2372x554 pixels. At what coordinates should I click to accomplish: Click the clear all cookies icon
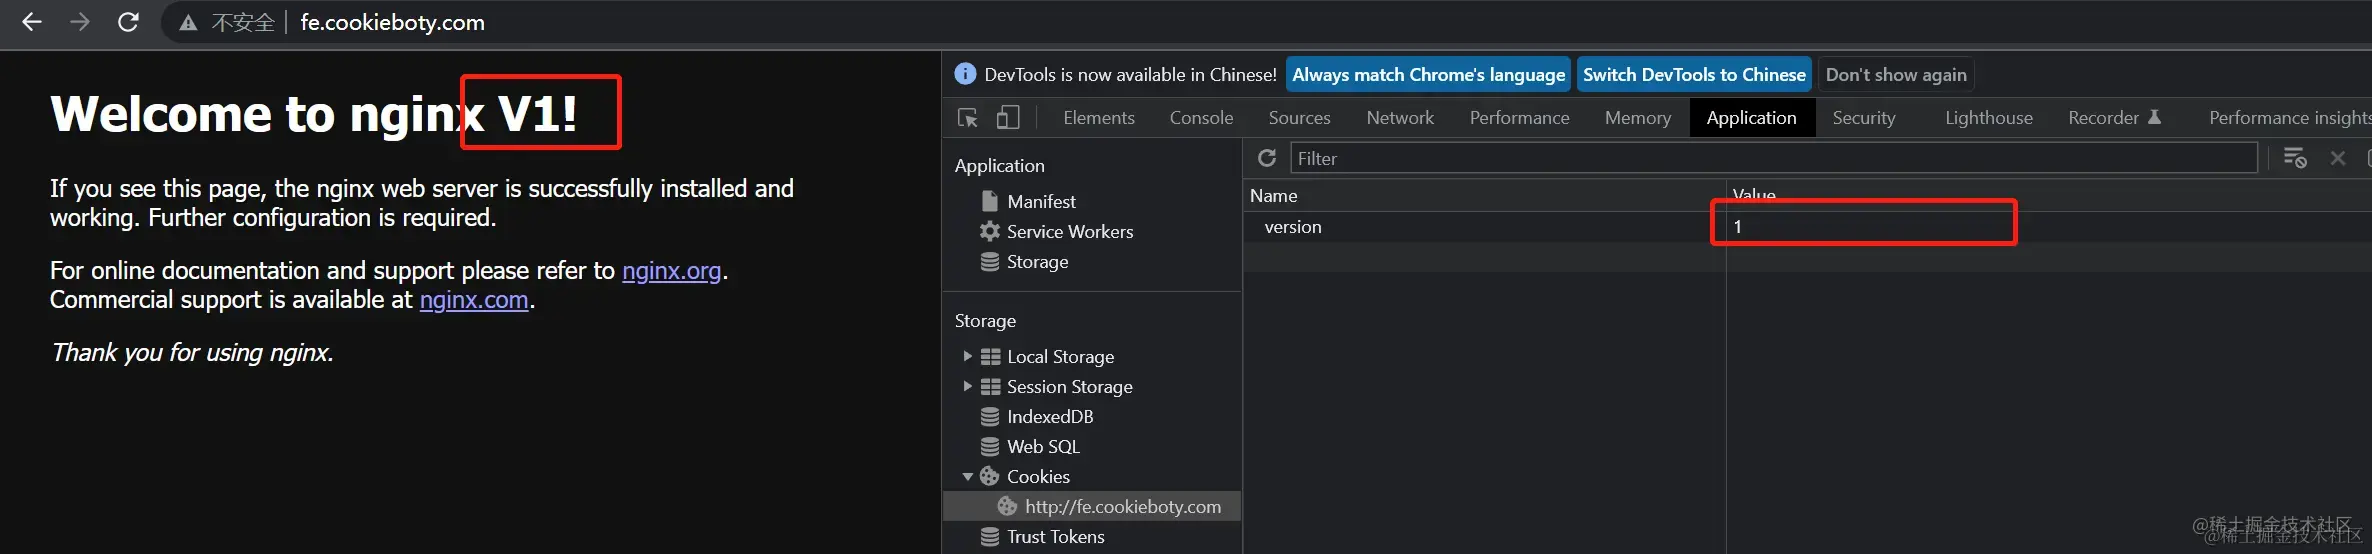(2295, 158)
